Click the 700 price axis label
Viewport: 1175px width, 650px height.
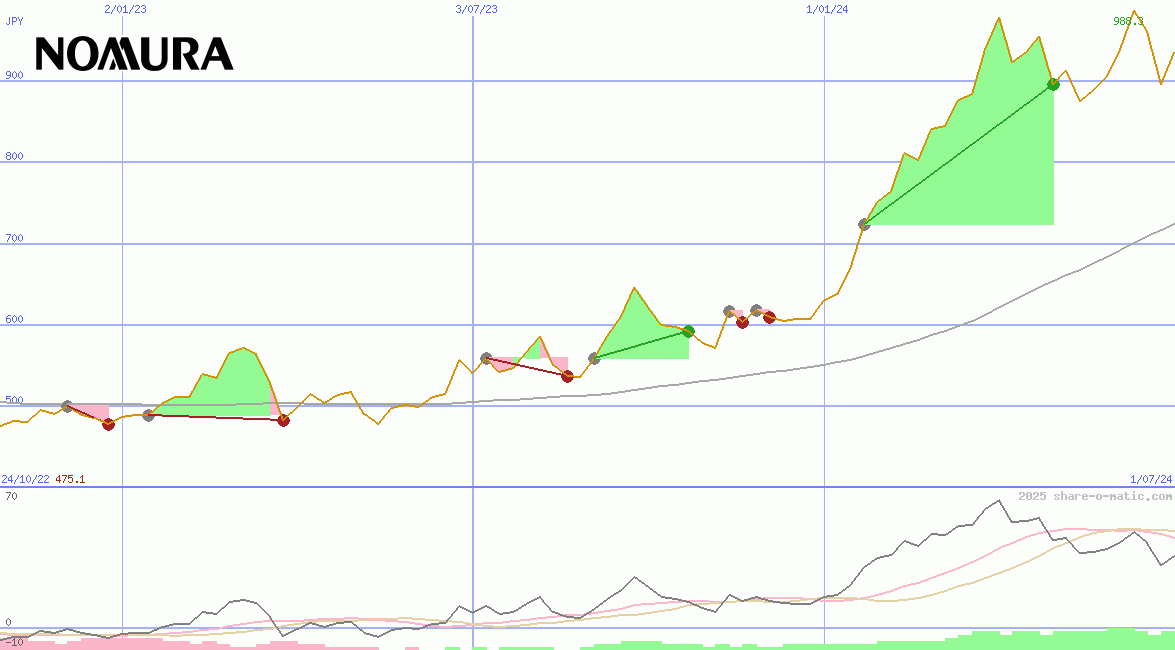pyautogui.click(x=14, y=238)
